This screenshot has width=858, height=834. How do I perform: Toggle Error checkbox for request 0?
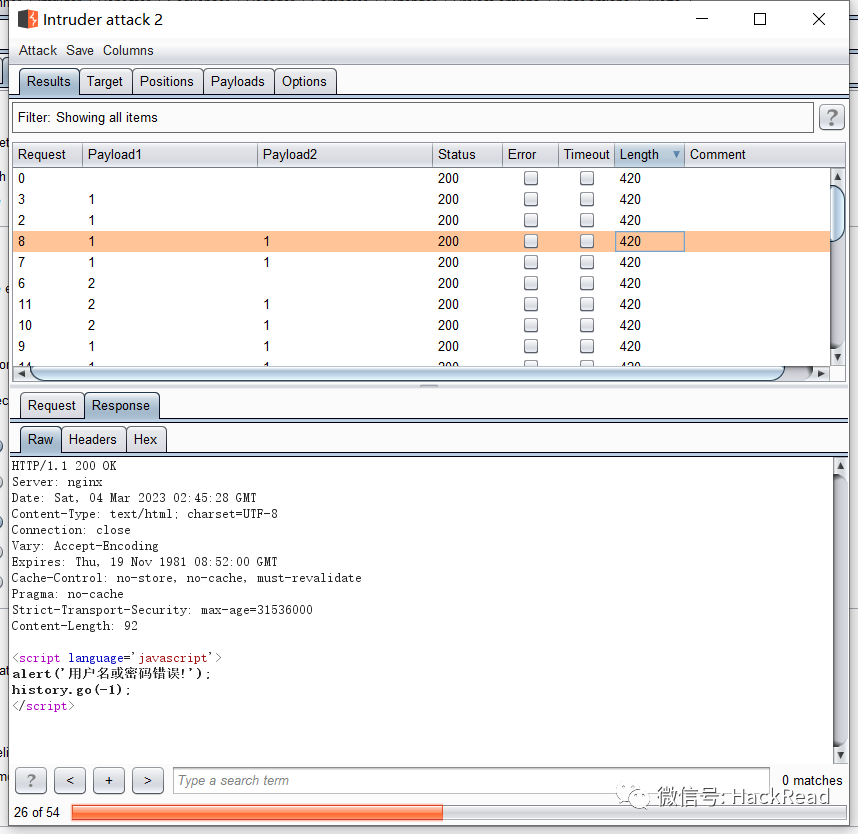[531, 178]
